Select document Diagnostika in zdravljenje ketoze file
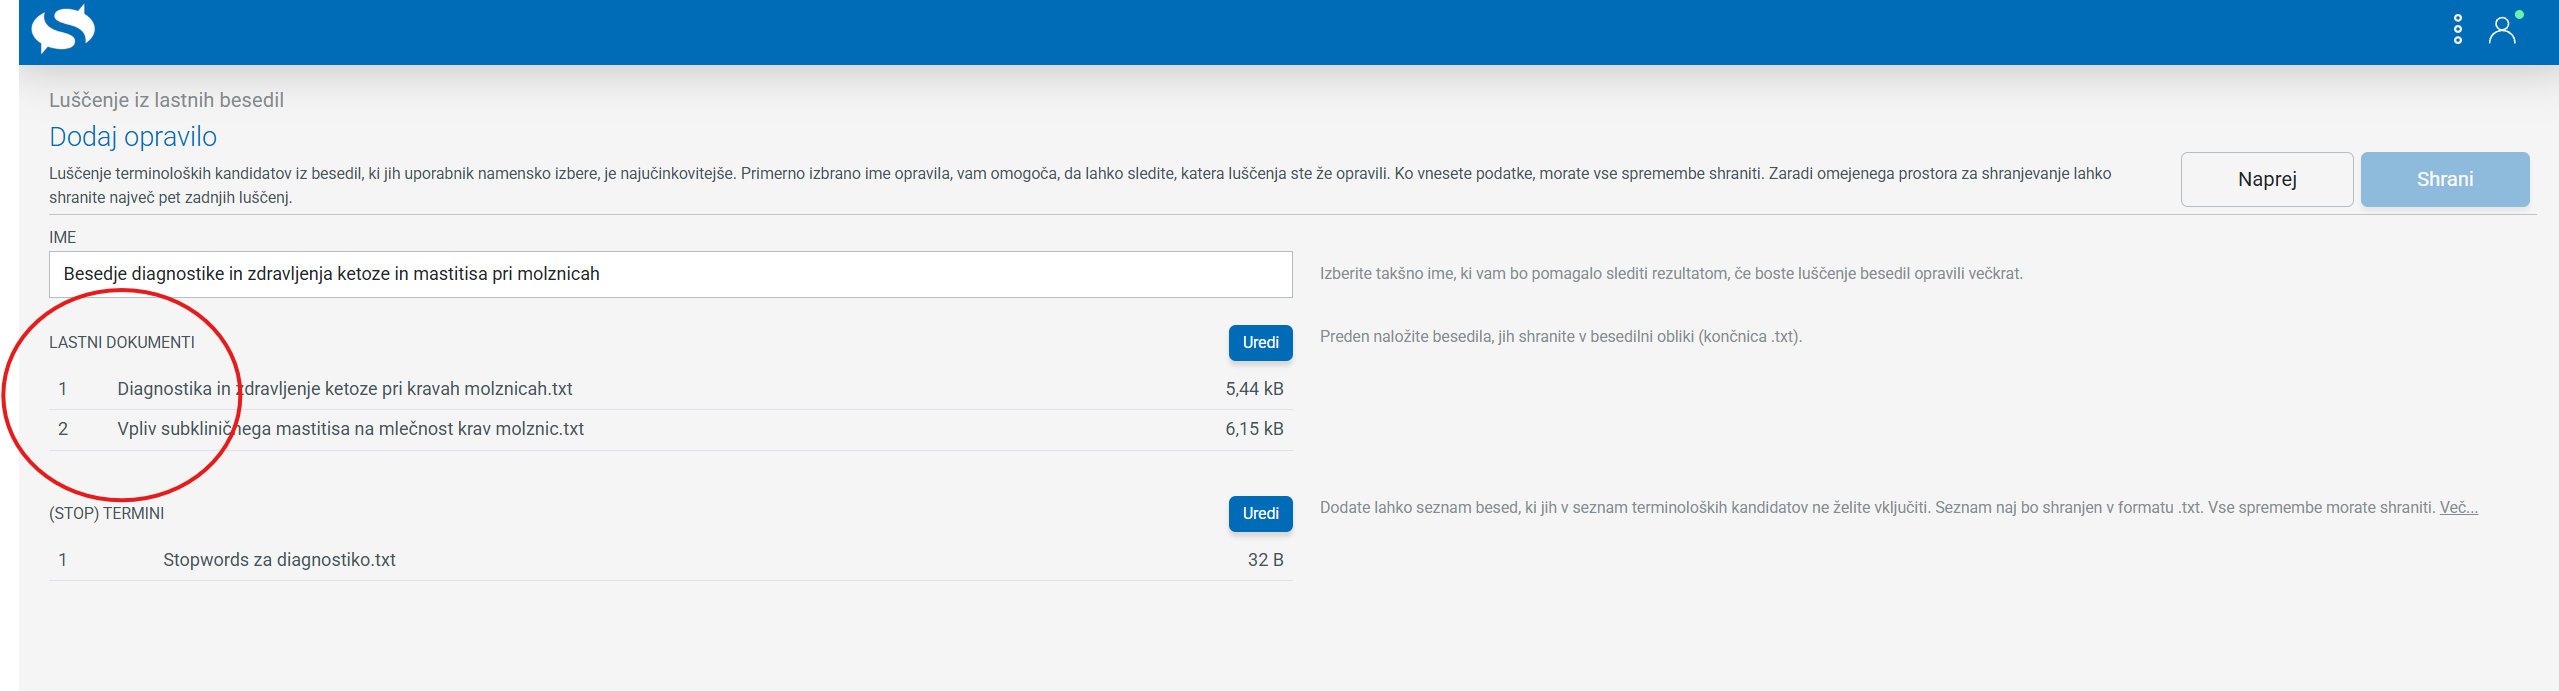 click(670, 389)
